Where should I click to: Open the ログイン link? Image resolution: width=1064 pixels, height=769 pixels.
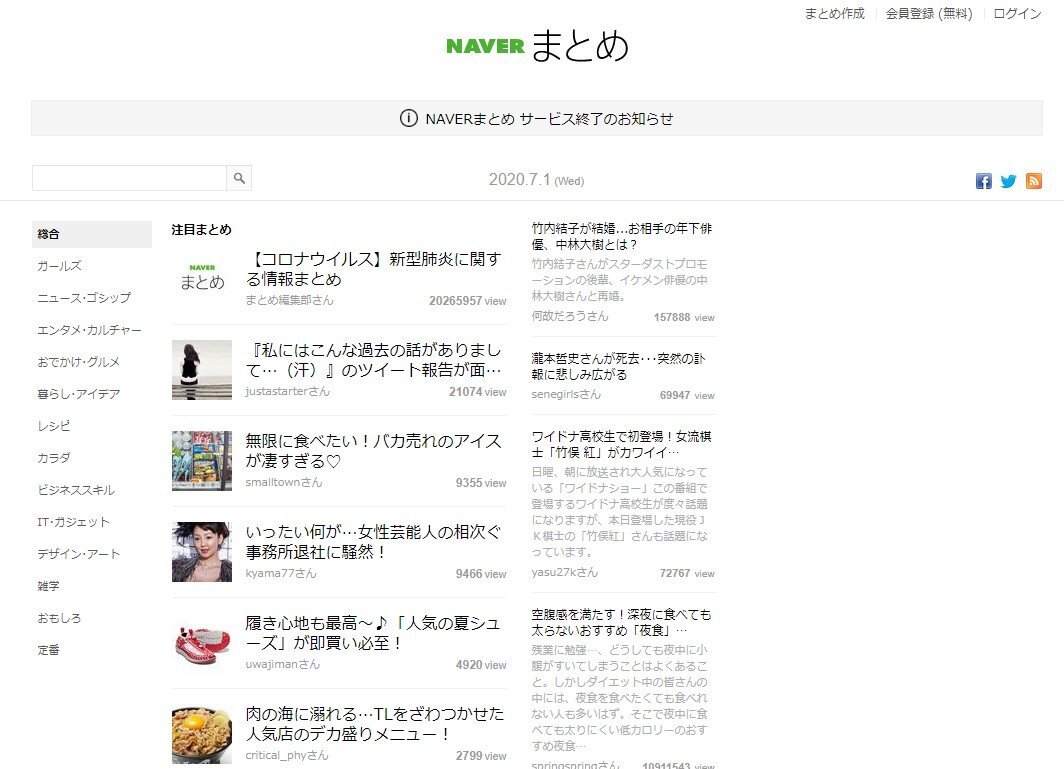pos(1016,13)
